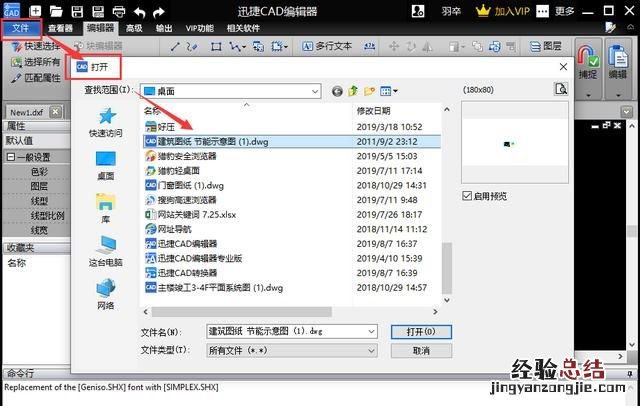
Task: Create a new folder in dialog
Action: [x=369, y=91]
